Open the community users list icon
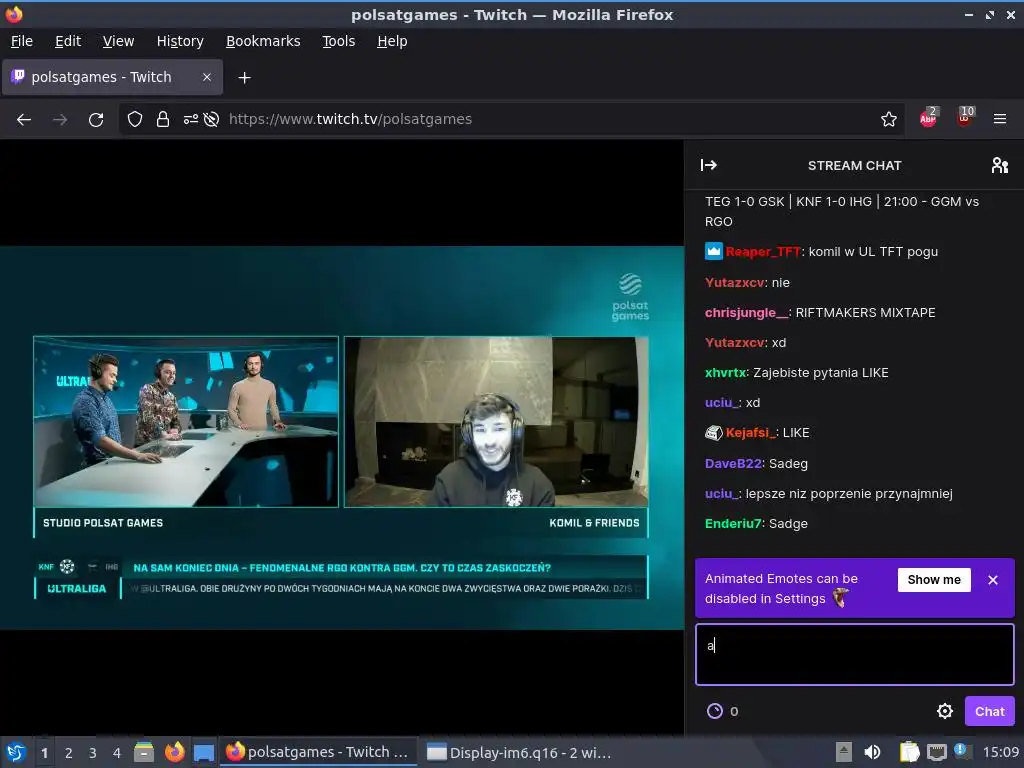This screenshot has height=768, width=1024. point(999,165)
